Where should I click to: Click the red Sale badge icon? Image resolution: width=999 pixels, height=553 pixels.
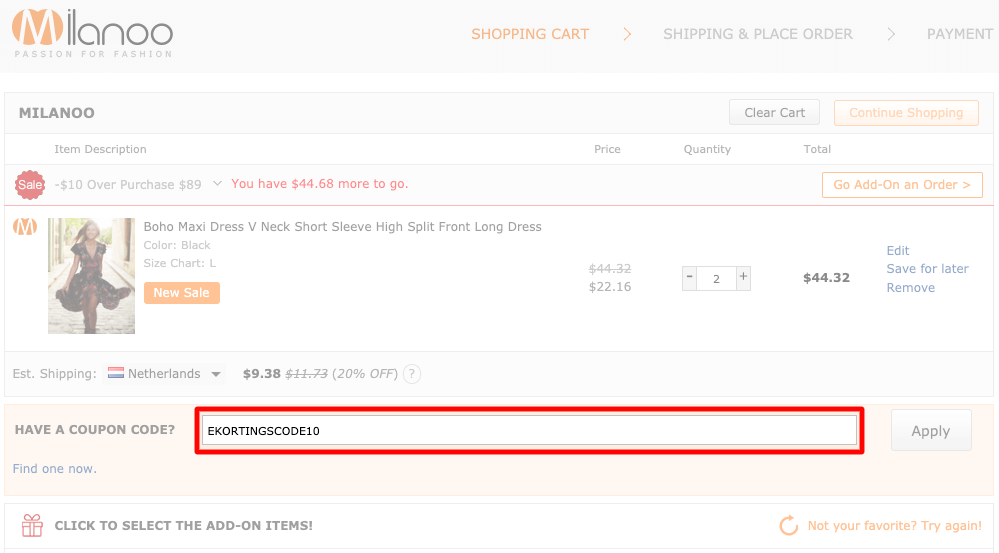30,185
